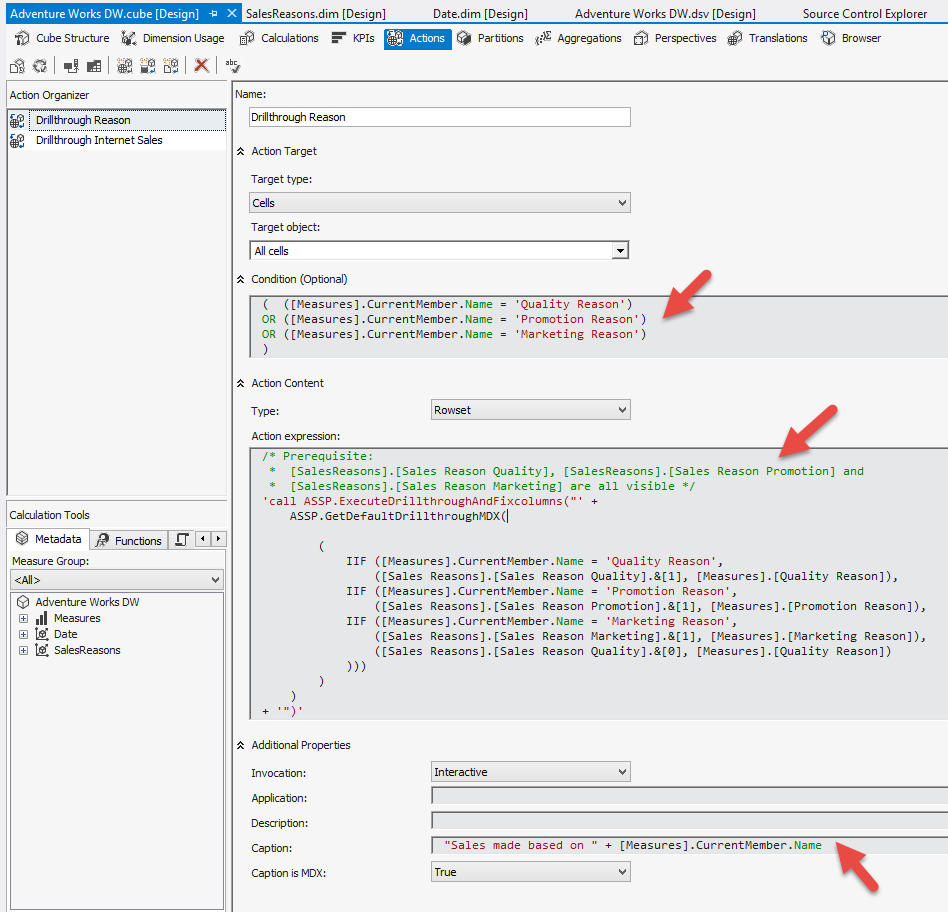The width and height of the screenshot is (948, 912).
Task: Click the Reconnect toolbar icon
Action: [x=40, y=66]
